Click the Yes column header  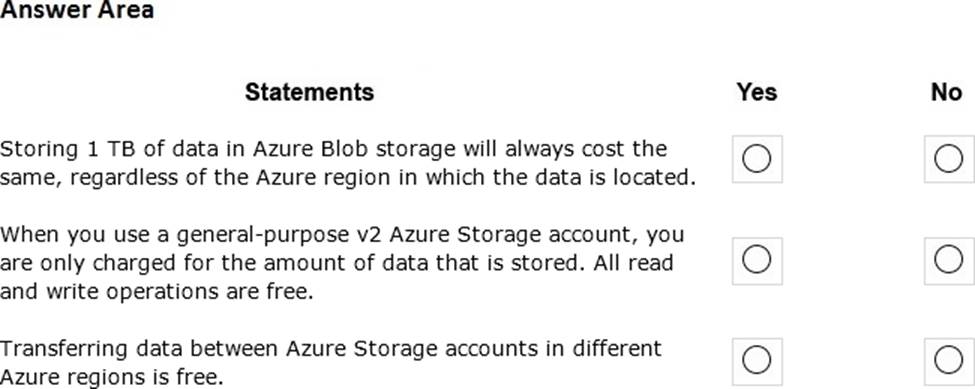[757, 92]
